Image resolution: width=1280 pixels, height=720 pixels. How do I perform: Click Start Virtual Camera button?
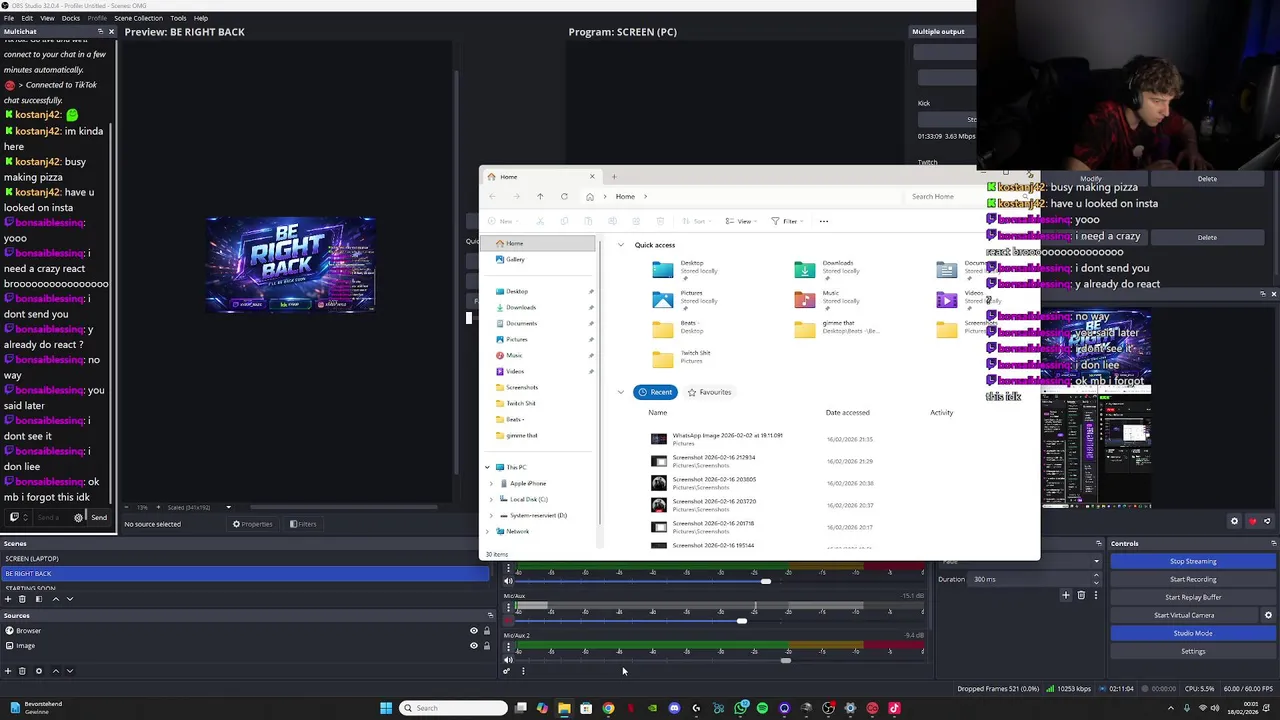[x=1184, y=615]
